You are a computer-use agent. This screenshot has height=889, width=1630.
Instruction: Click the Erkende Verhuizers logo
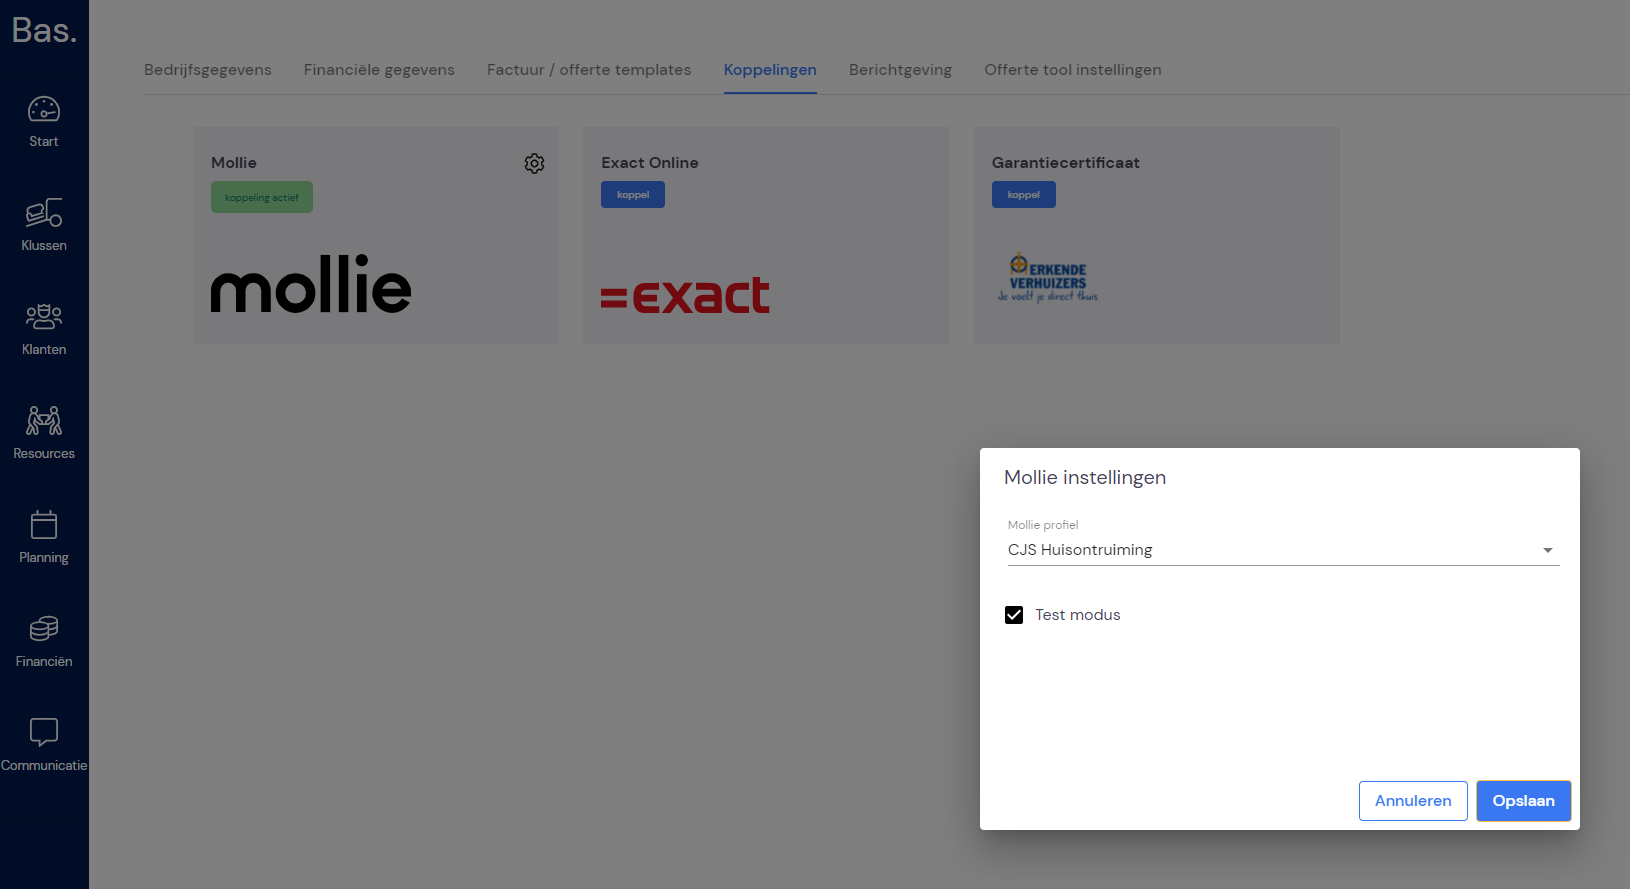tap(1048, 277)
